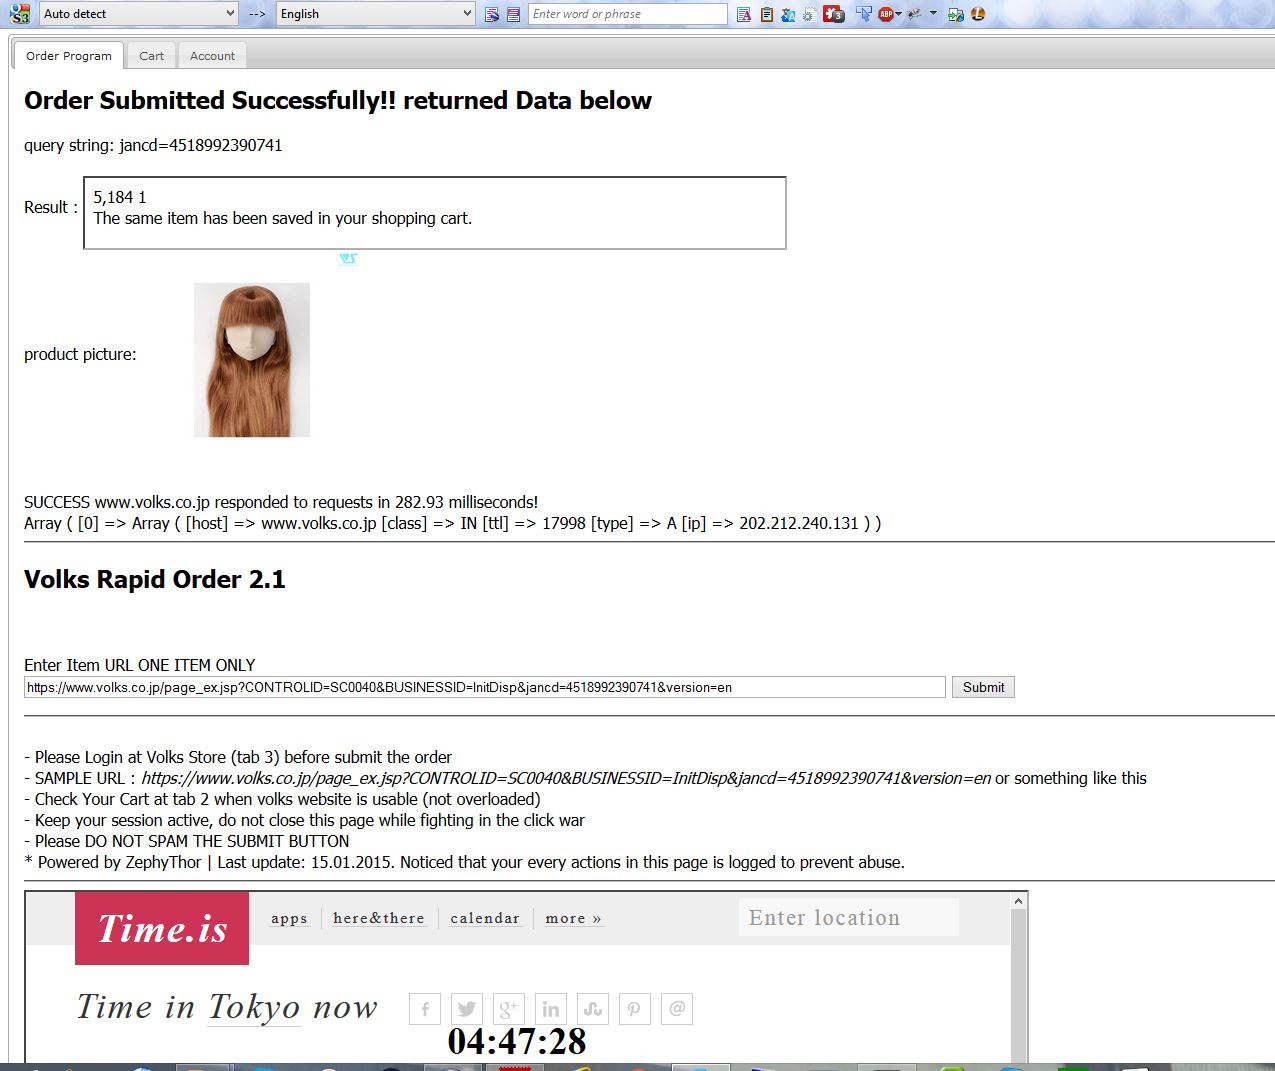Open the apps menu on Time.is
This screenshot has width=1275, height=1071.
(289, 918)
